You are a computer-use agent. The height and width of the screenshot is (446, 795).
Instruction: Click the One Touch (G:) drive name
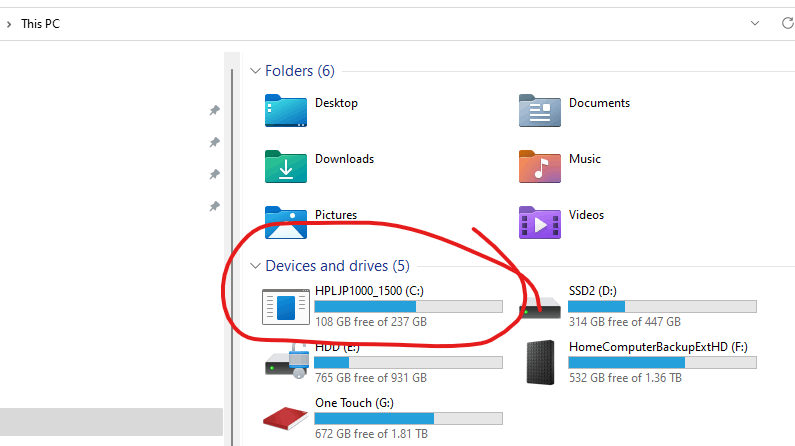pos(354,403)
